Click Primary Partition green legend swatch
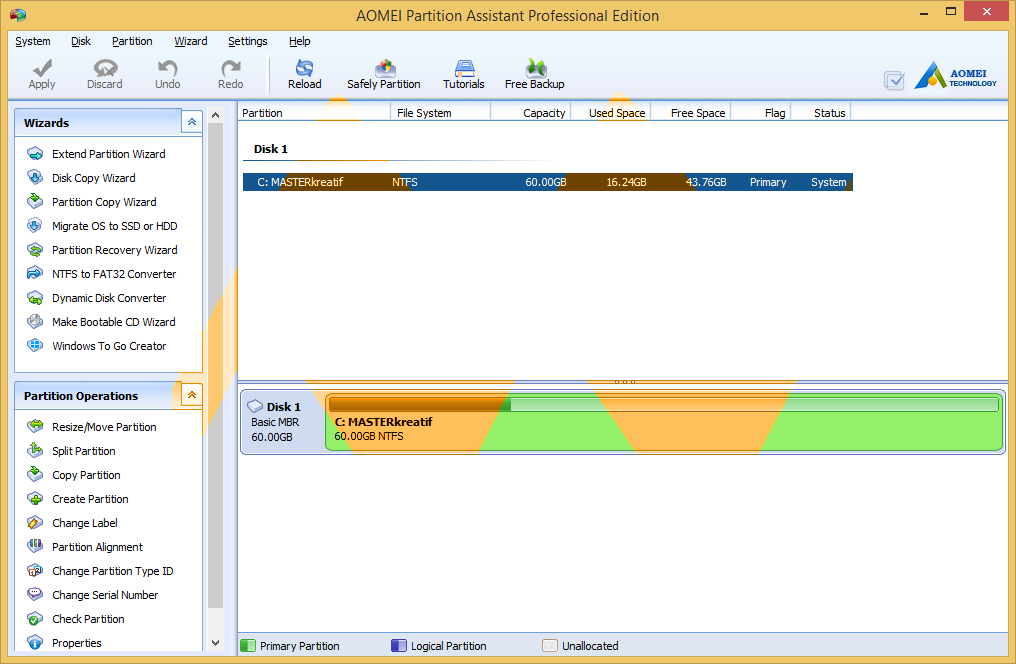The image size is (1016, 664). pyautogui.click(x=248, y=646)
